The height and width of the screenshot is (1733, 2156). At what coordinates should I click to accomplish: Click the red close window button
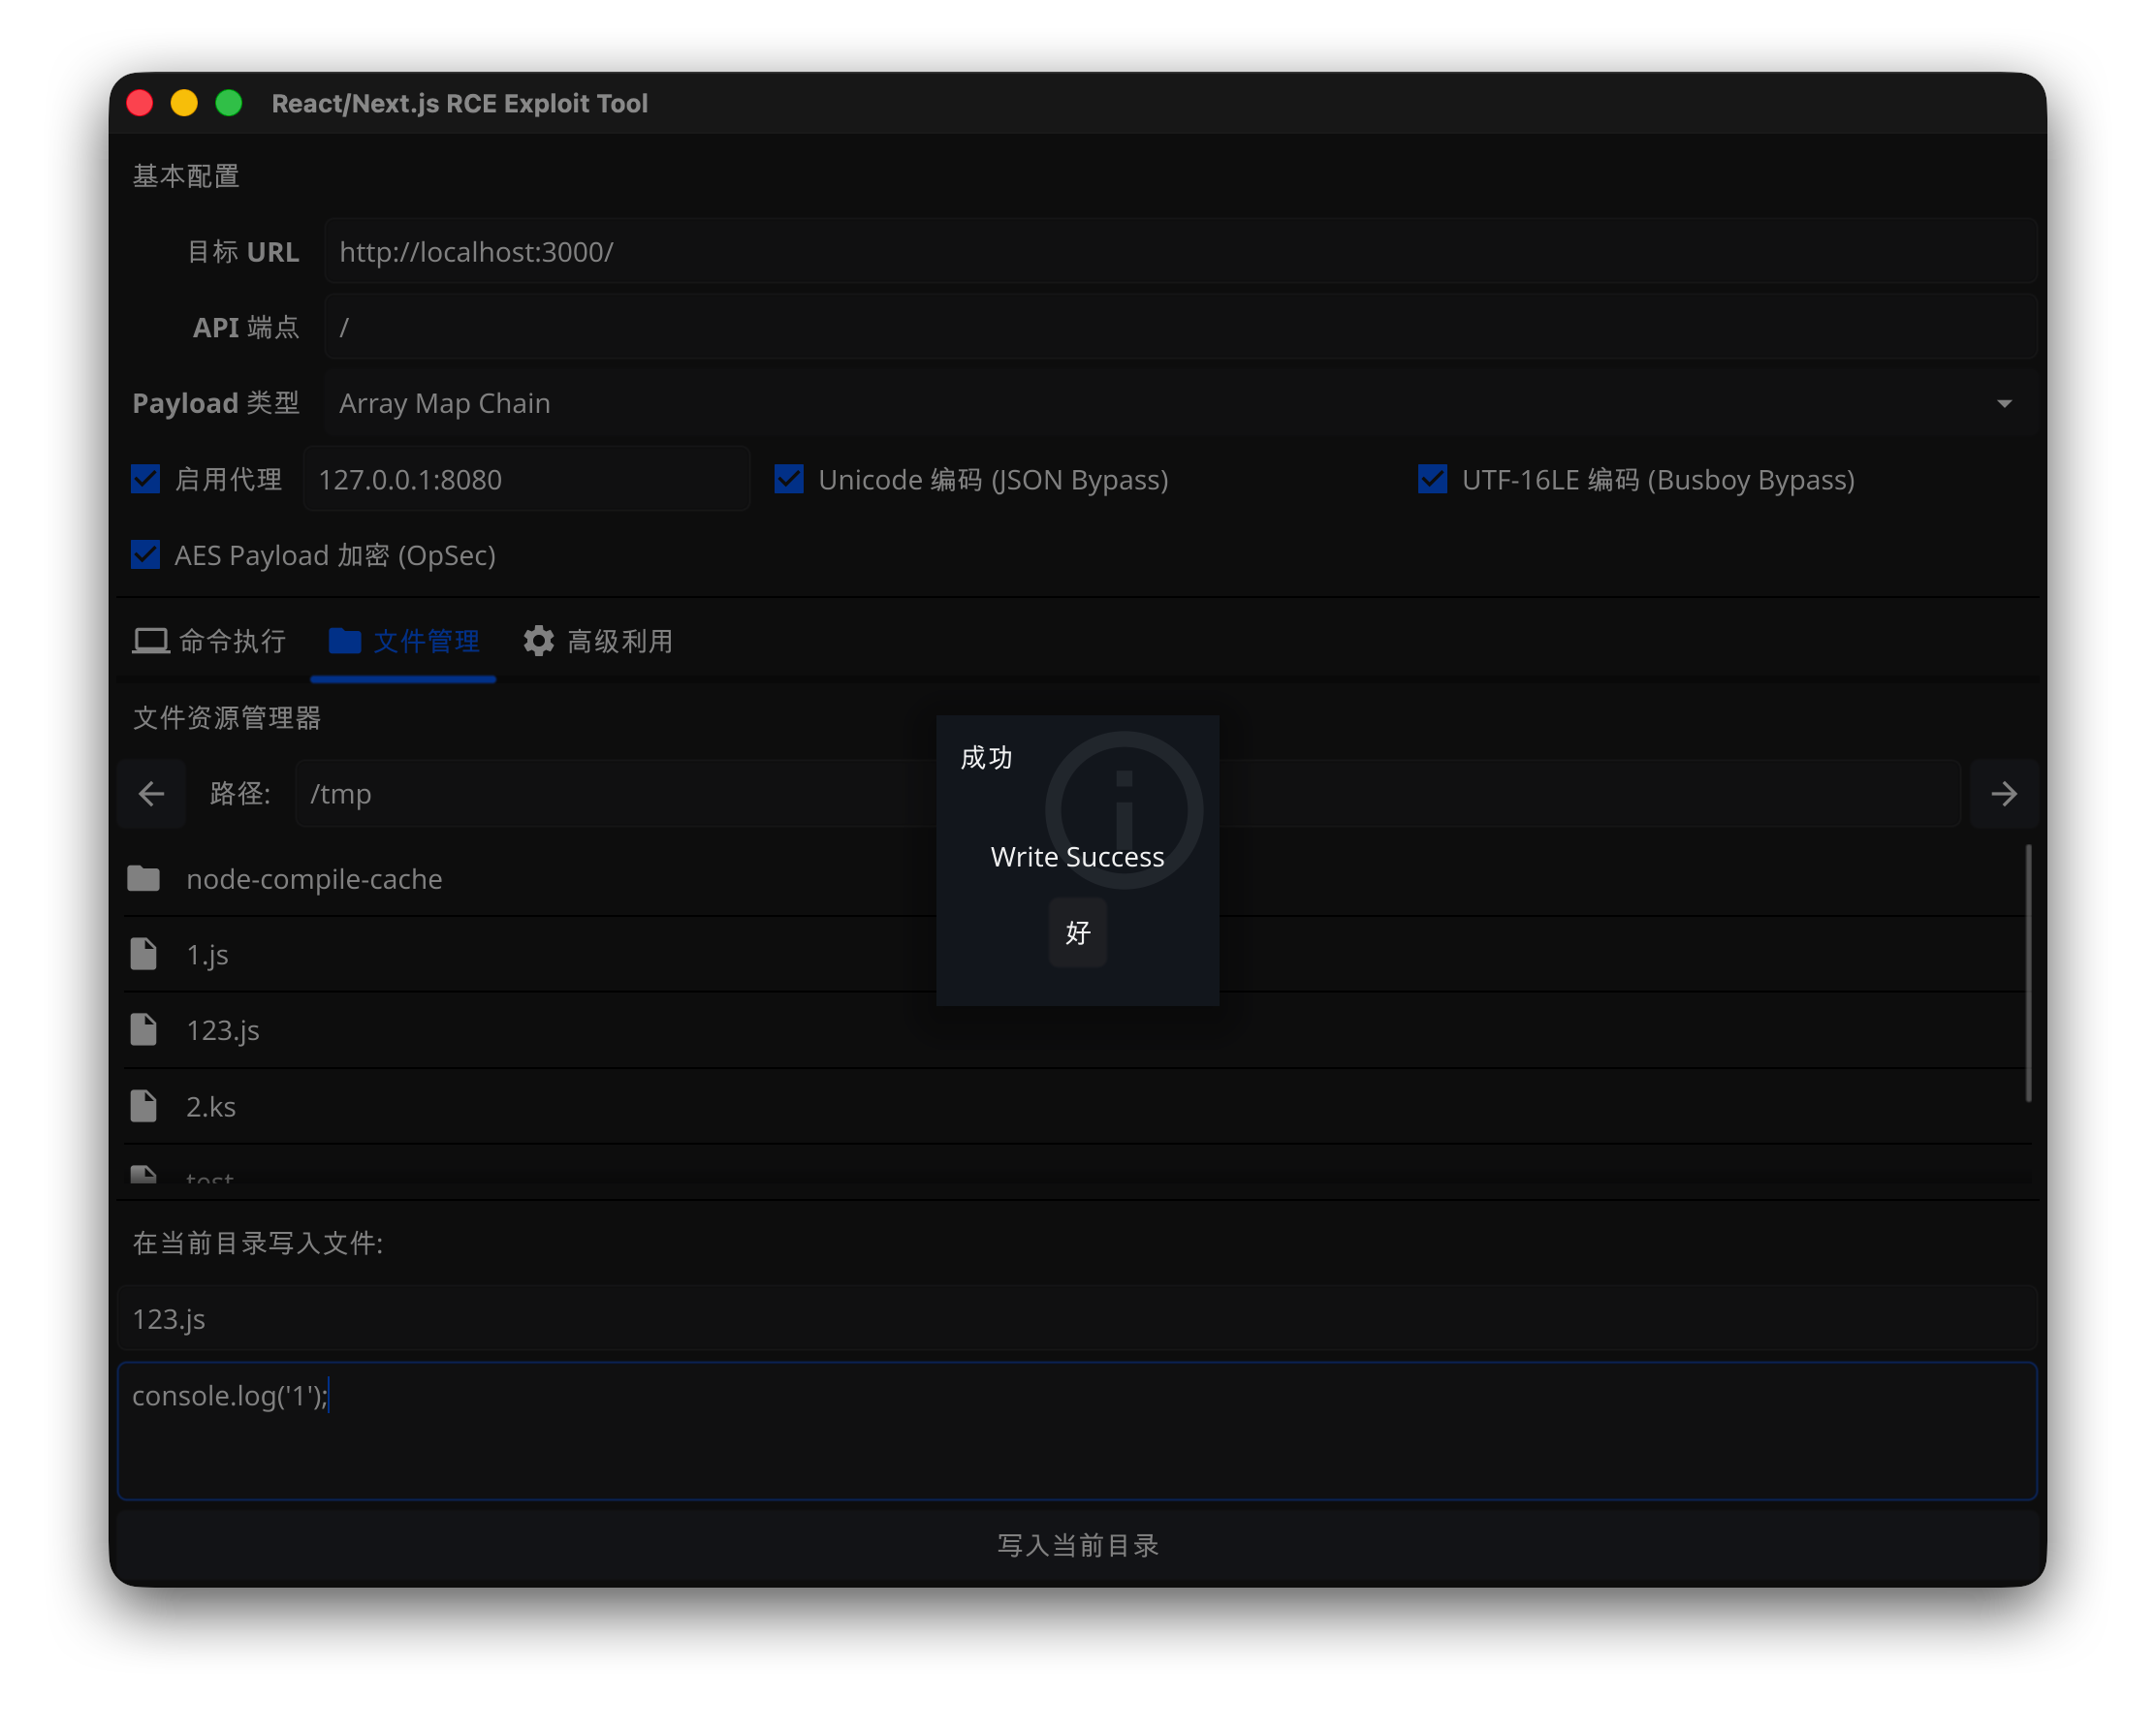click(x=140, y=103)
